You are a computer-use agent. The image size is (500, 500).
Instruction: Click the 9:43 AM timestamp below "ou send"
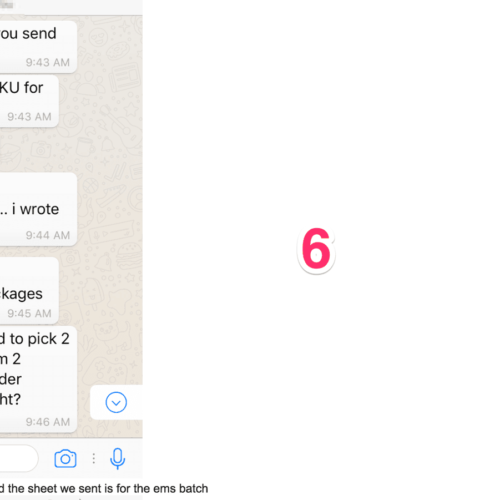pyautogui.click(x=48, y=62)
